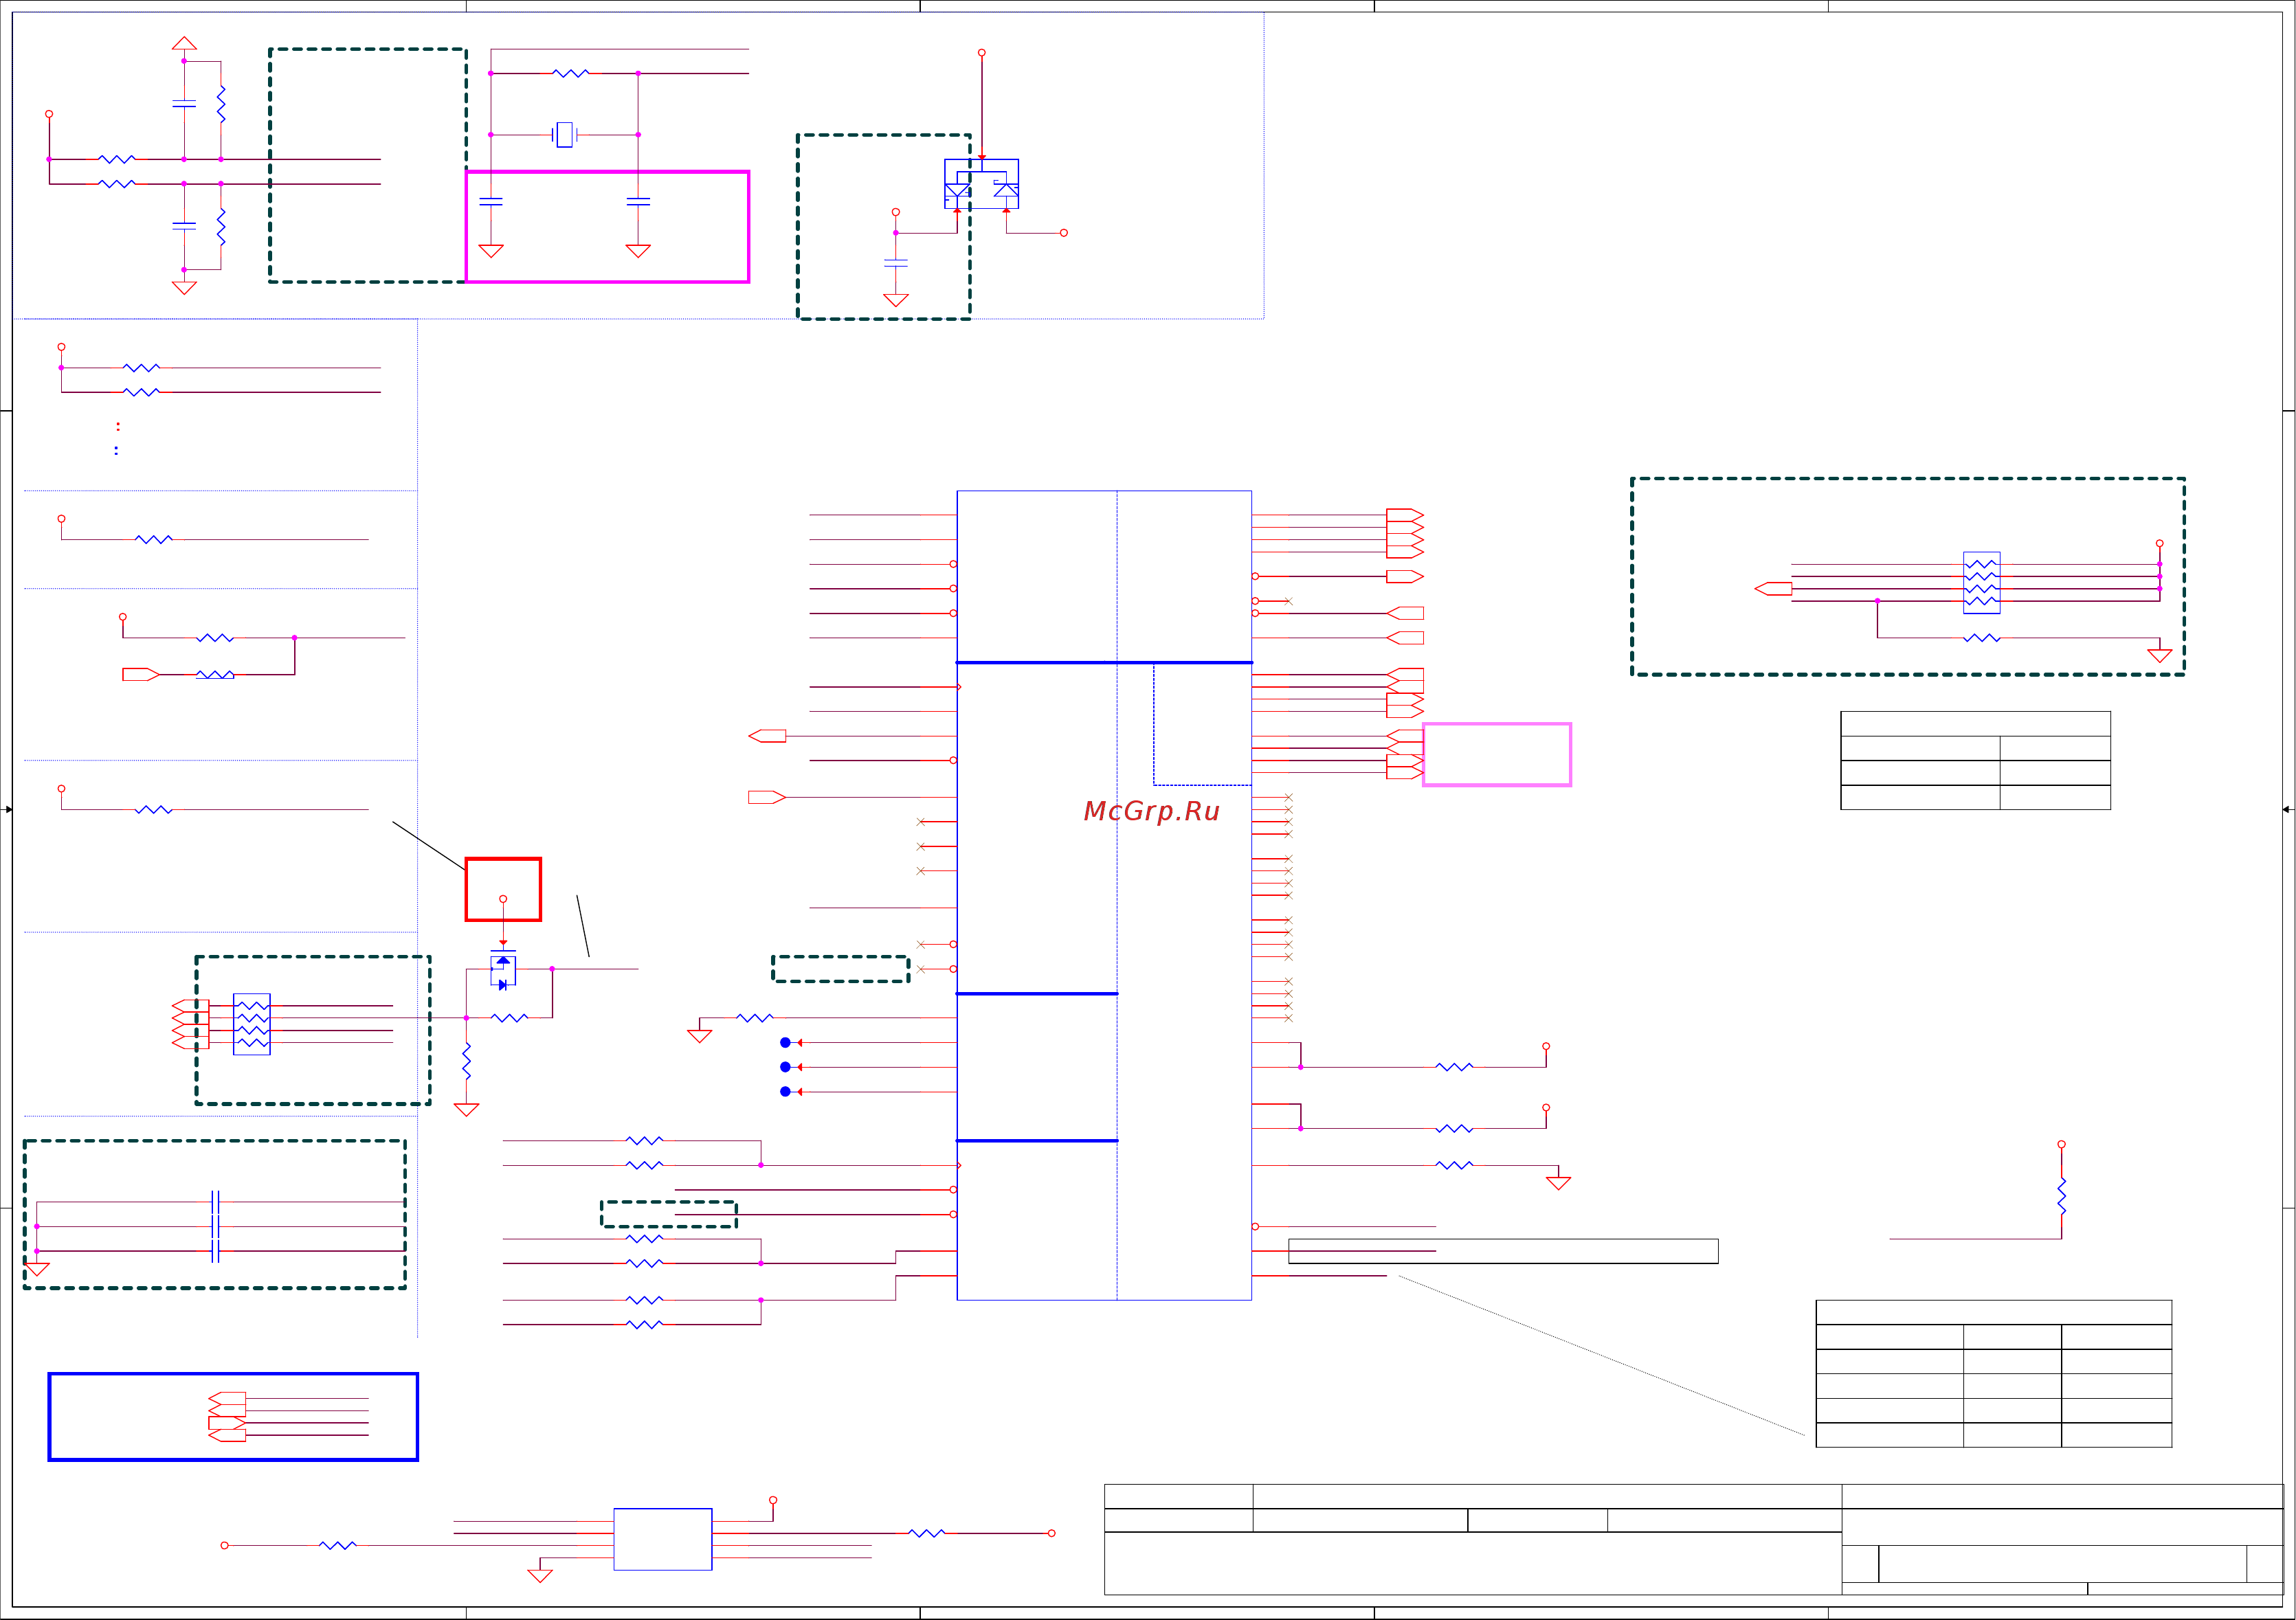
Task: Select the capacitor beneath the dual-diode package
Action: click(896, 263)
